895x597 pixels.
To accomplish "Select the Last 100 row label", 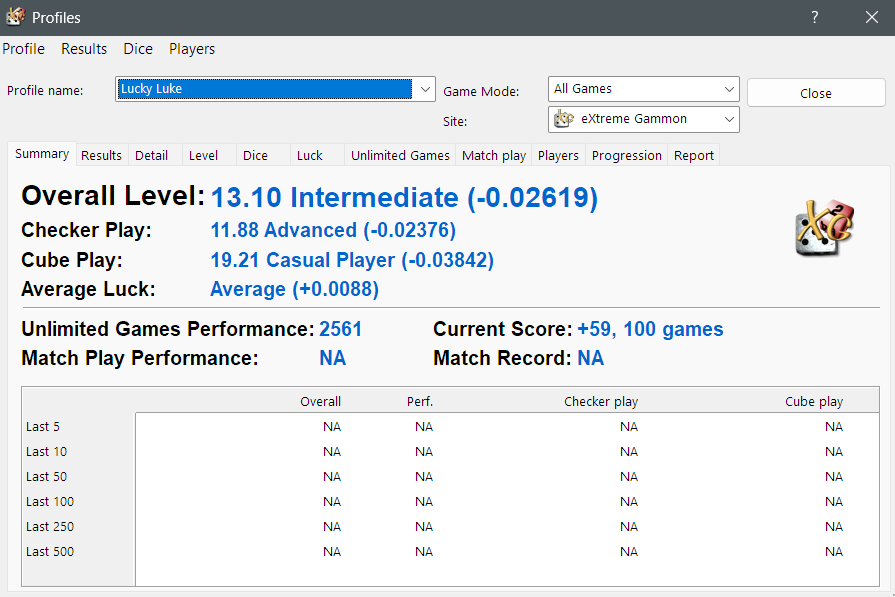I will (x=50, y=502).
